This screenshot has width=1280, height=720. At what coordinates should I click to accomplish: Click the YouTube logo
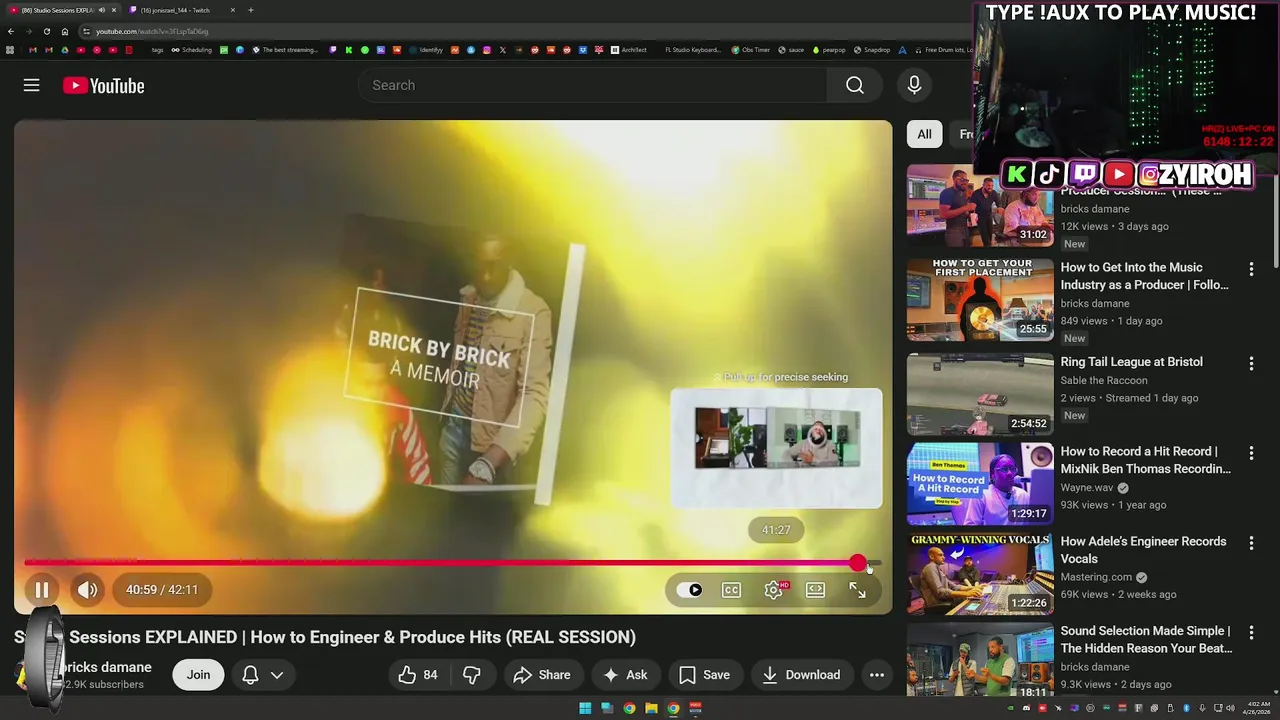104,86
